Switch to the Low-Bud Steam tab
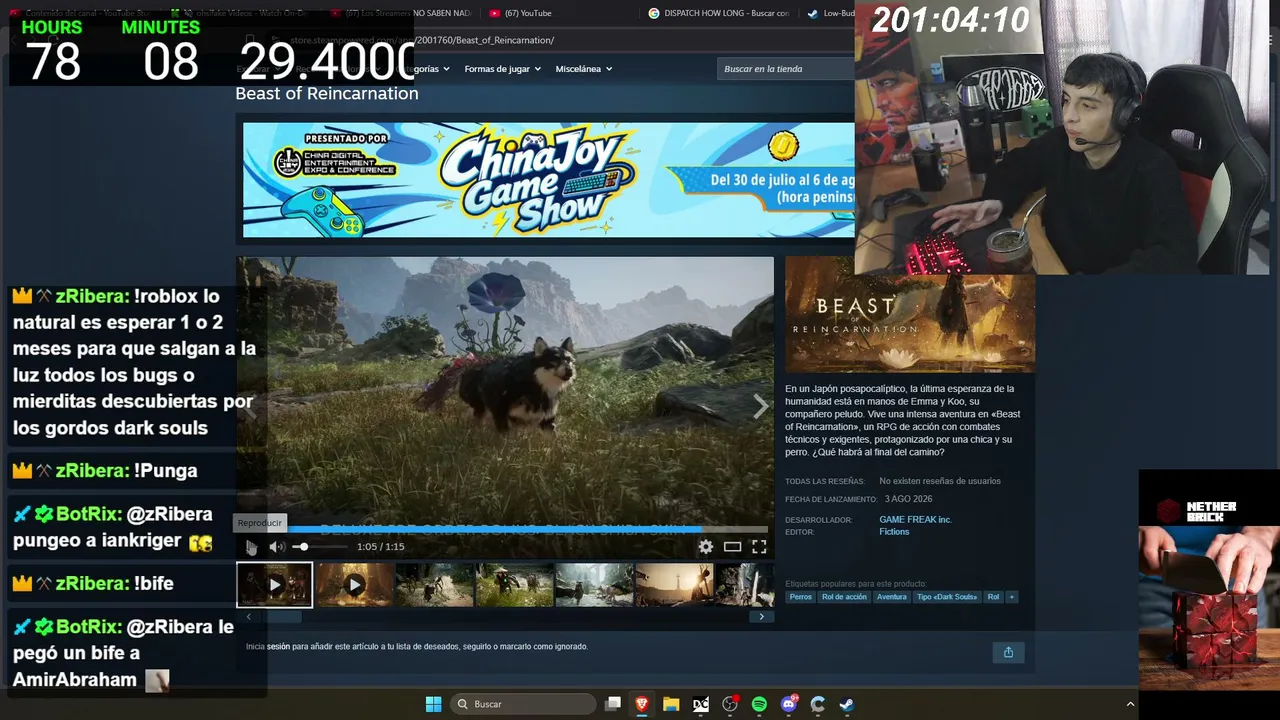1280x720 pixels. [830, 13]
